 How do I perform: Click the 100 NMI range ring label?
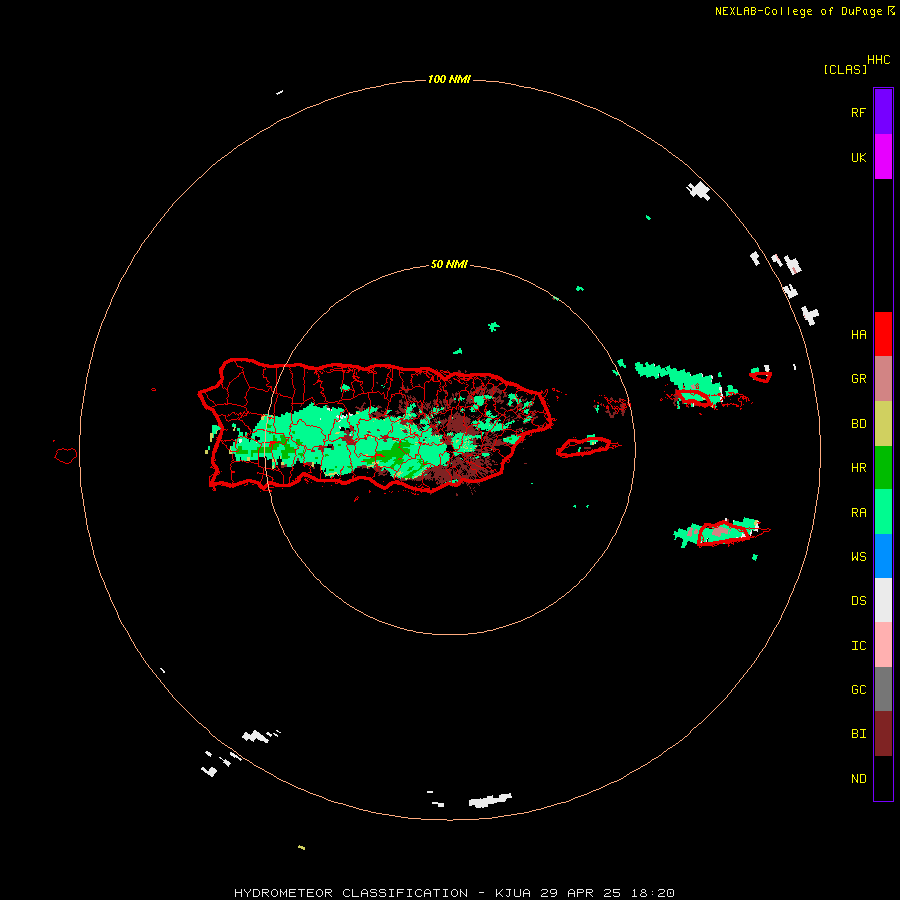pos(449,79)
